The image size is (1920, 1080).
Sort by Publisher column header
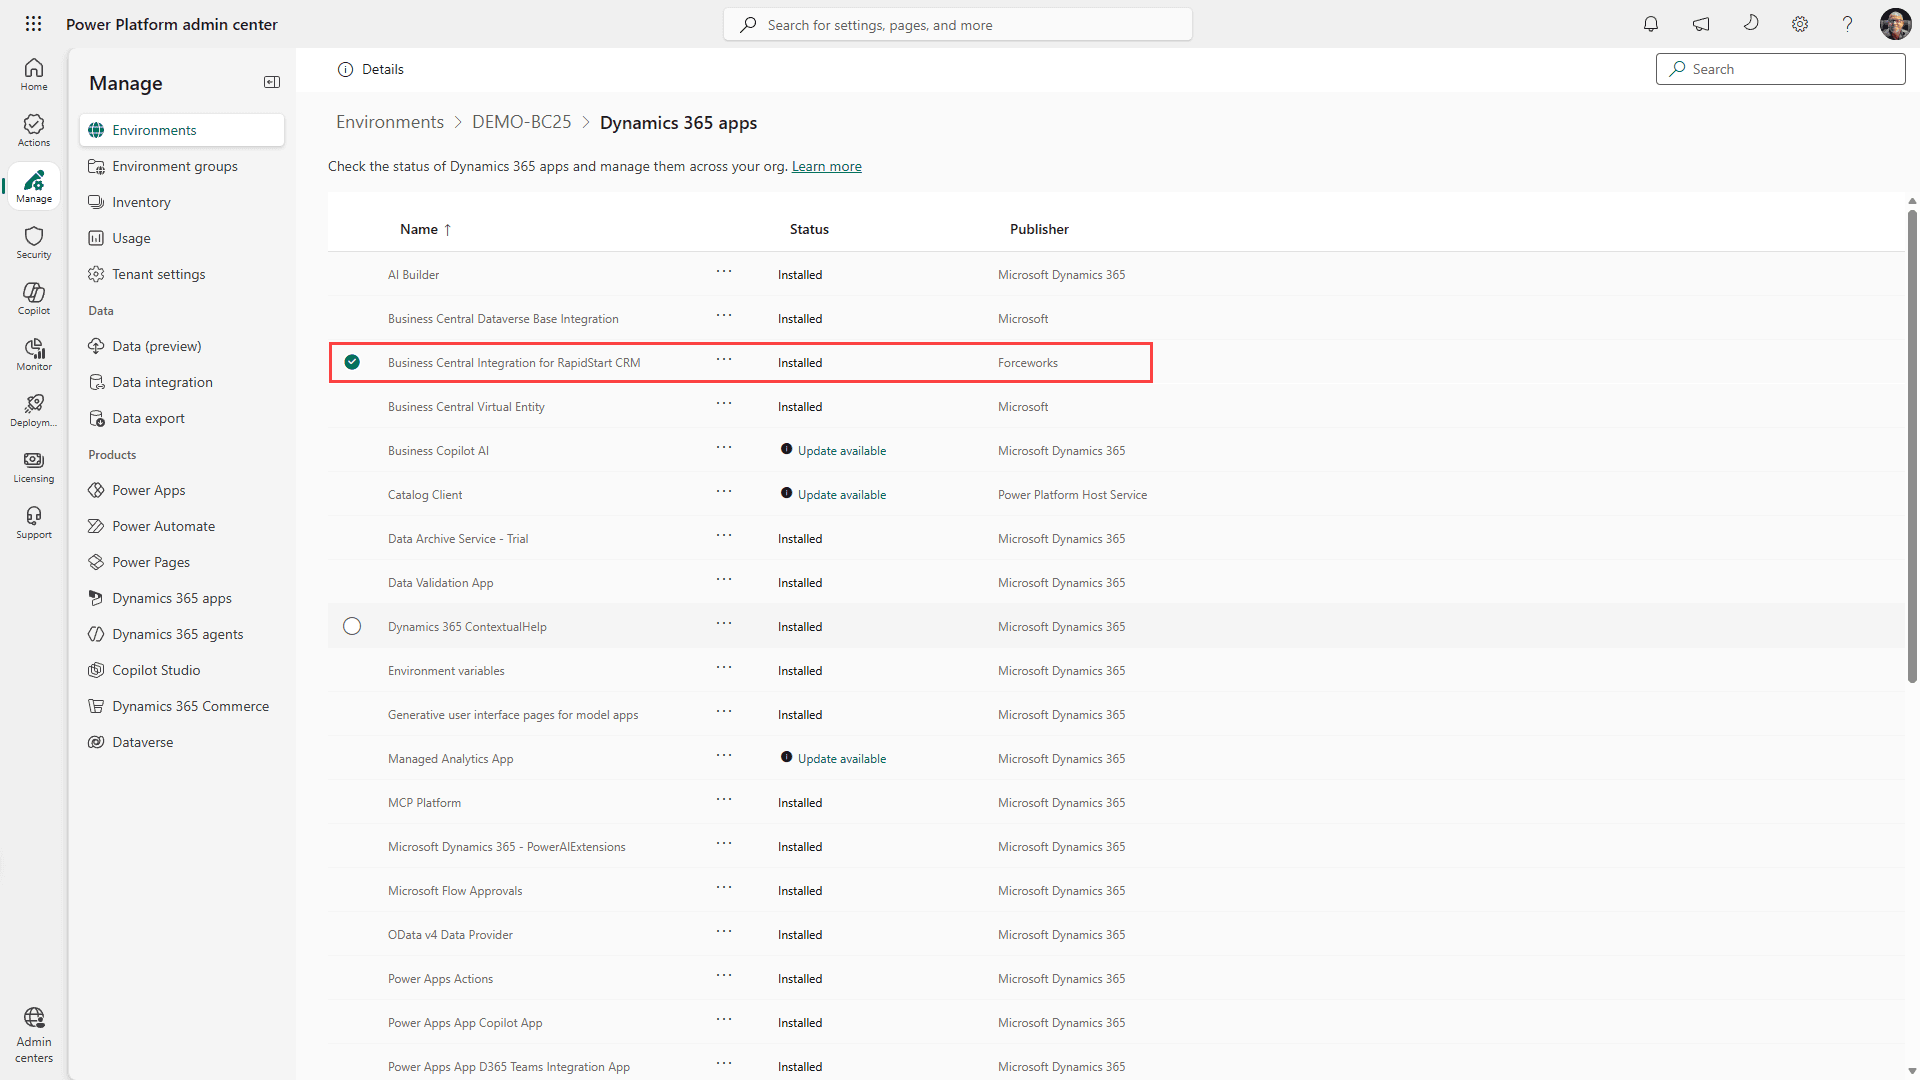(x=1039, y=229)
